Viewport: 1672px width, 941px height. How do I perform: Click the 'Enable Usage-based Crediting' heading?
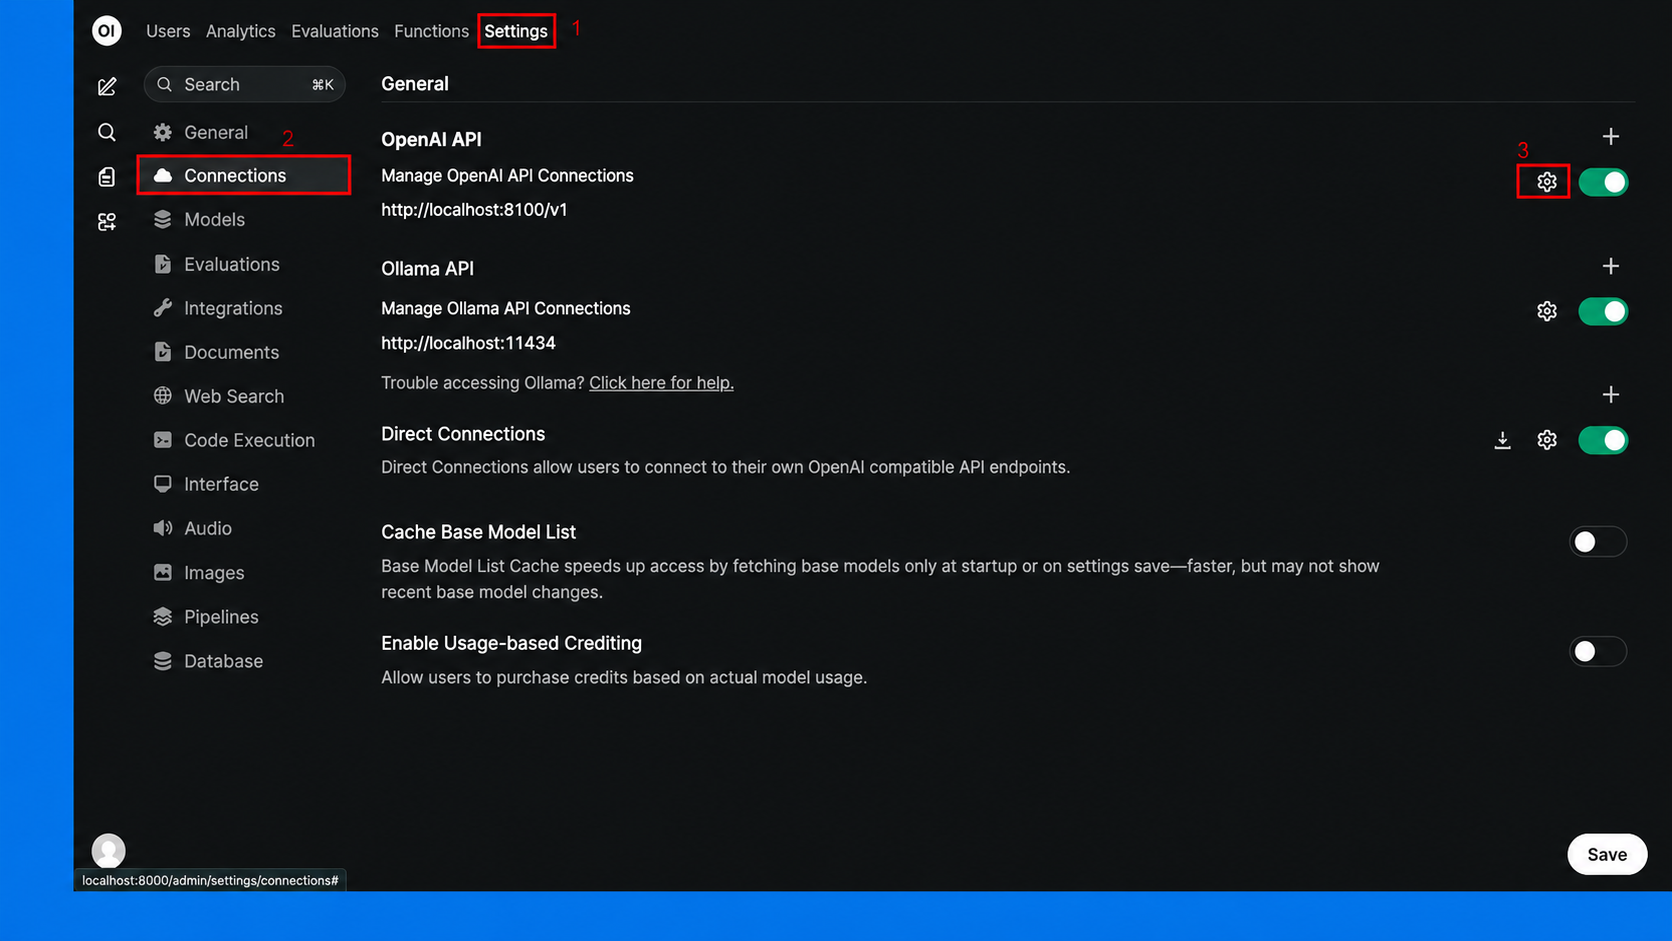pyautogui.click(x=511, y=643)
